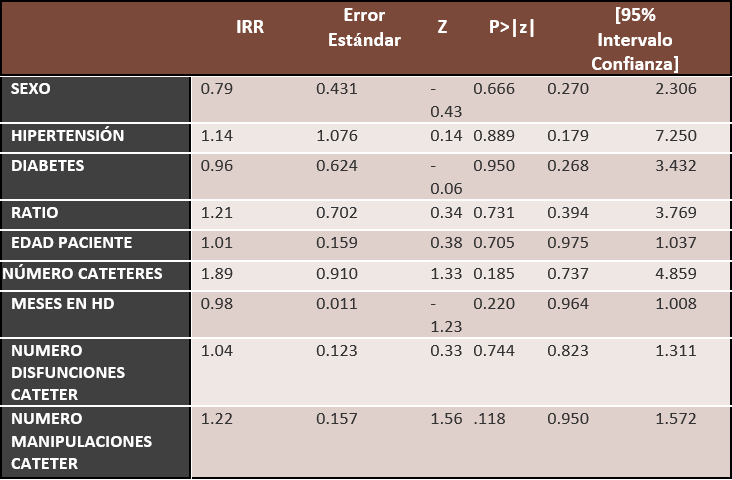Click the HIPERTENSIÓN row label
This screenshot has height=480, width=732.
68,136
